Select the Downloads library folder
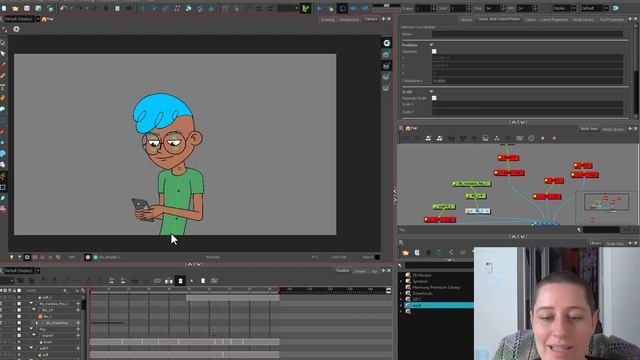The image size is (640, 360). click(x=422, y=293)
